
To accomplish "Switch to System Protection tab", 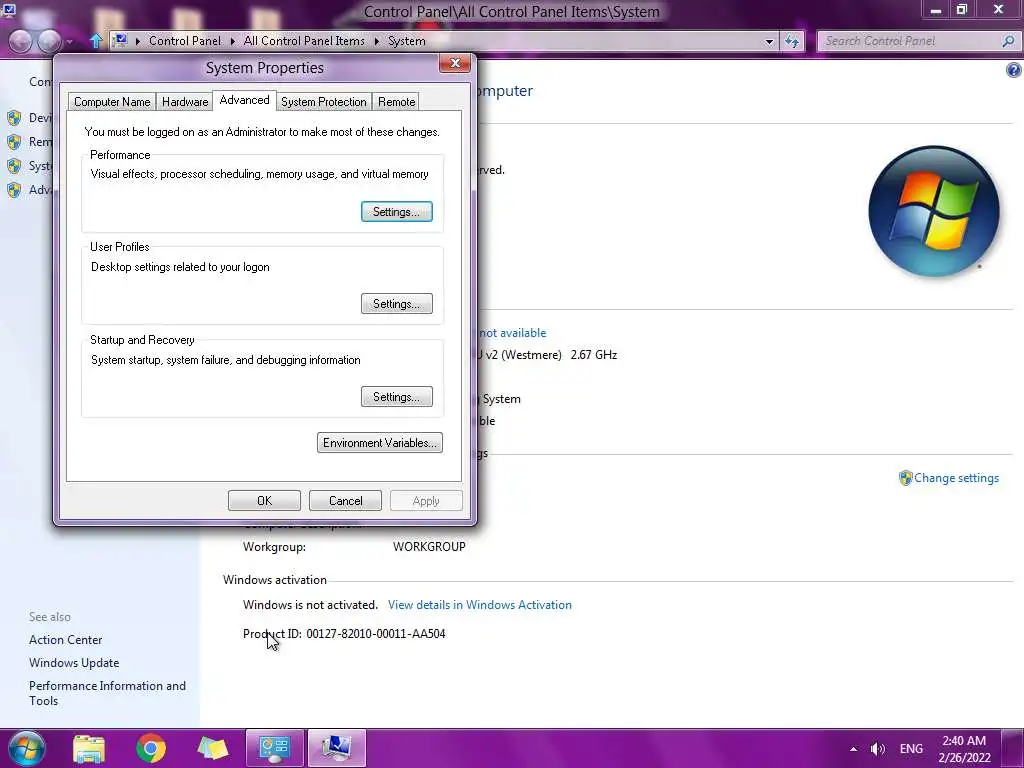I will point(323,102).
